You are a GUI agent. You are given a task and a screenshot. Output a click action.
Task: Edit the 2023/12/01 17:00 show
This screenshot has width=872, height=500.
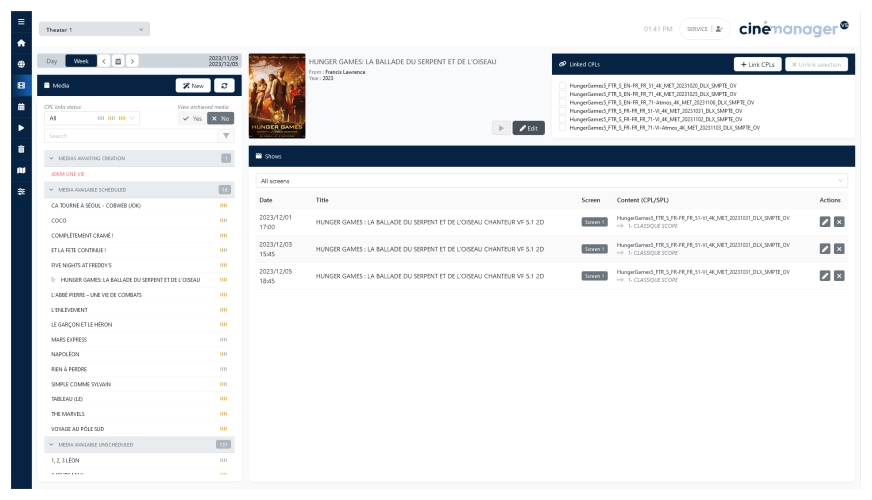[825, 221]
